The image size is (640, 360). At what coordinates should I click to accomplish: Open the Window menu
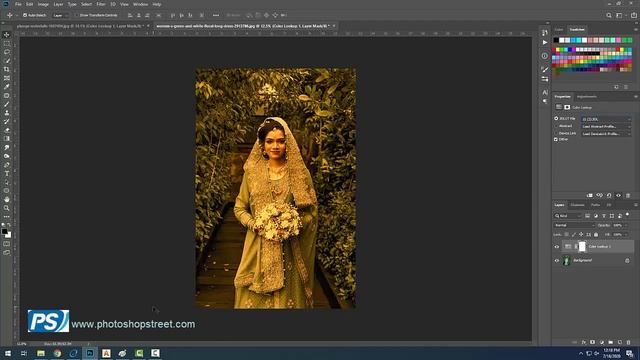(x=140, y=4)
